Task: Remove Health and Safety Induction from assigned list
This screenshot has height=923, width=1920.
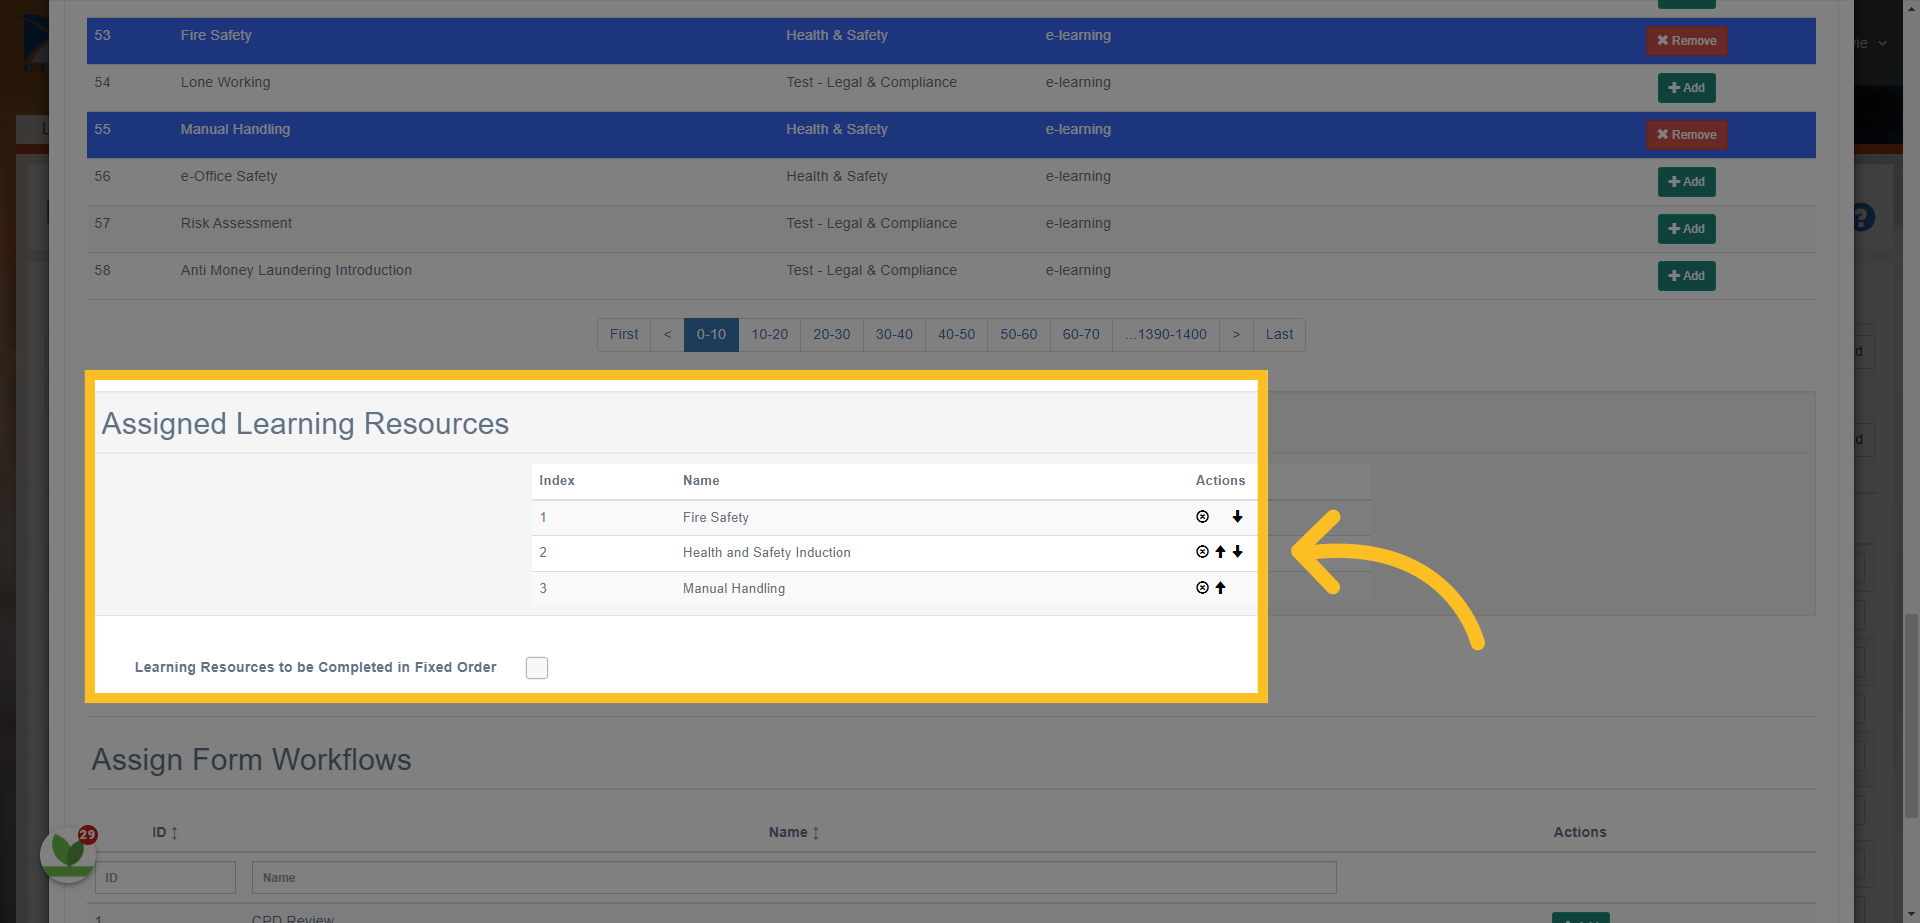Action: (x=1202, y=552)
